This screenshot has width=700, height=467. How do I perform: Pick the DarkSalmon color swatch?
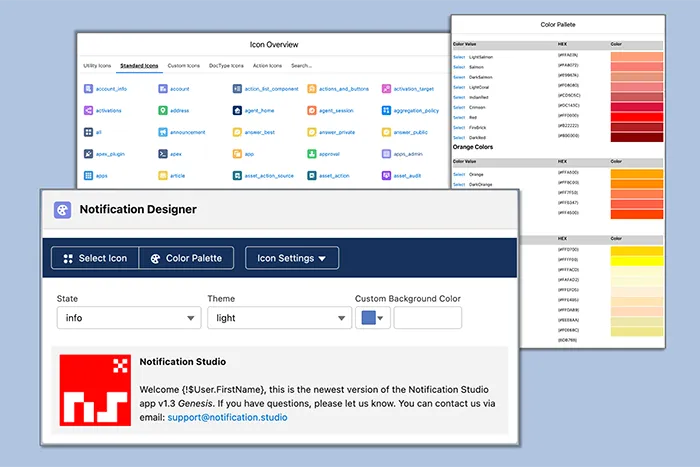click(637, 77)
